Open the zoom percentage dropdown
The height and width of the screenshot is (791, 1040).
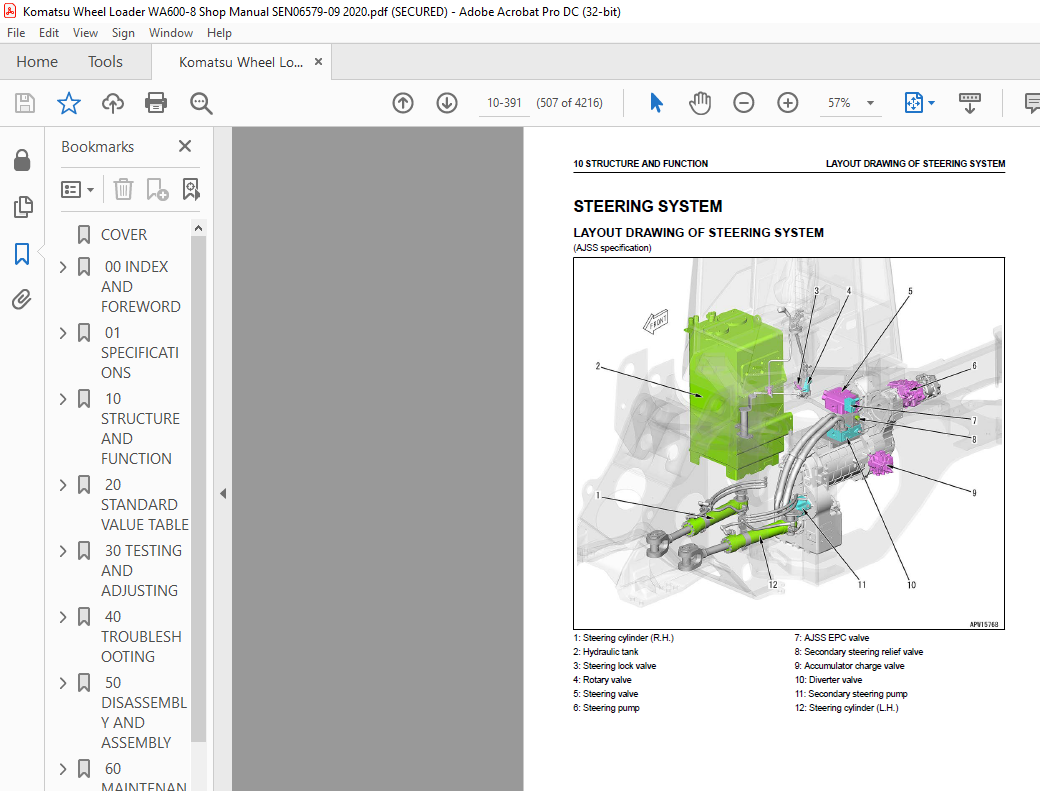(870, 103)
